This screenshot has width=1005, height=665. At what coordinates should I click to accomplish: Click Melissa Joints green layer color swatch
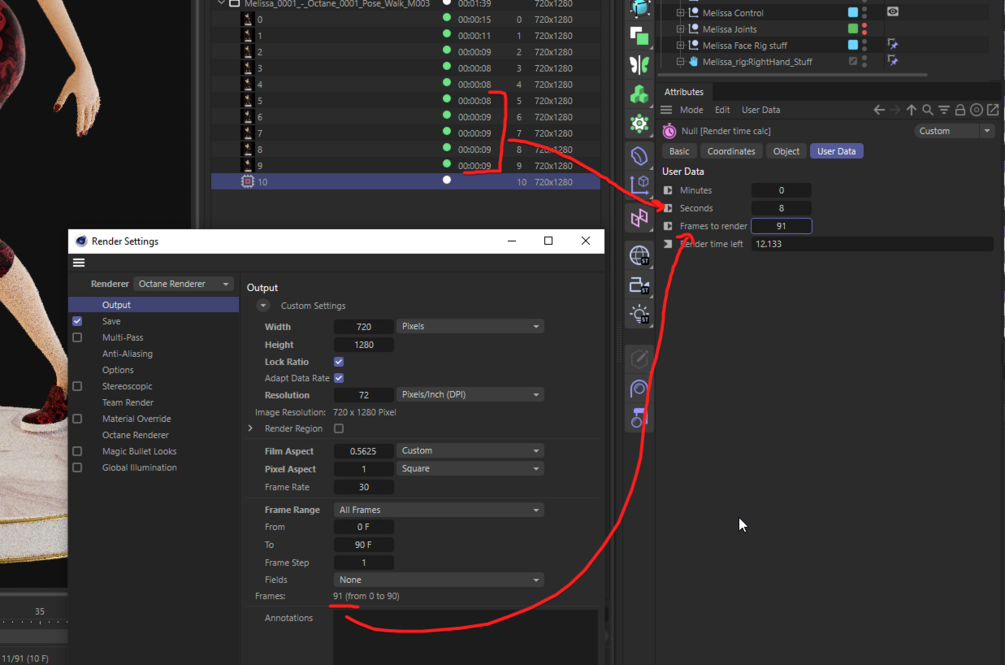[853, 28]
